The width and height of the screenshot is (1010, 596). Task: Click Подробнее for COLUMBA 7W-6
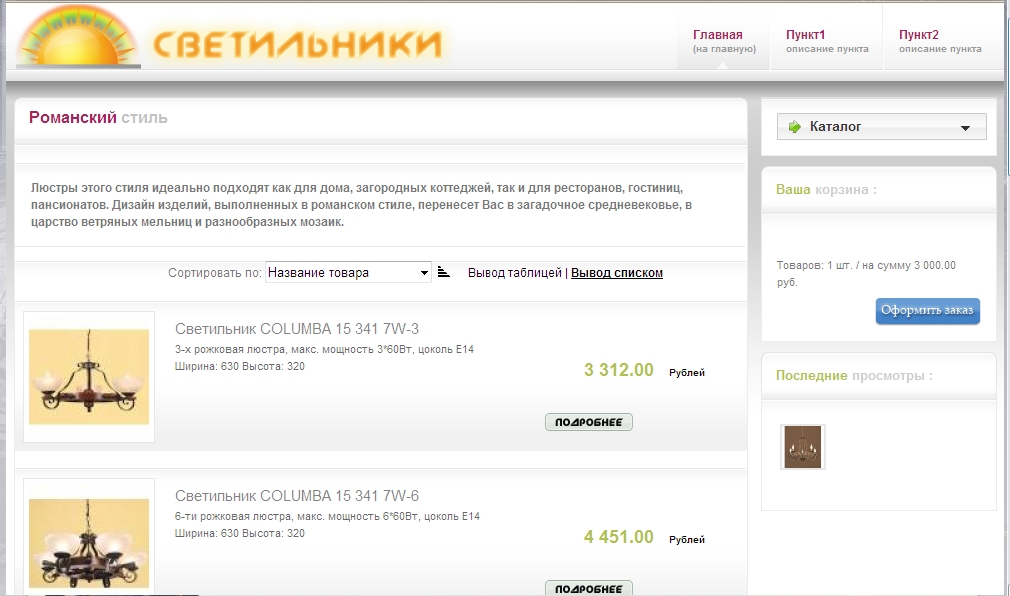point(589,588)
